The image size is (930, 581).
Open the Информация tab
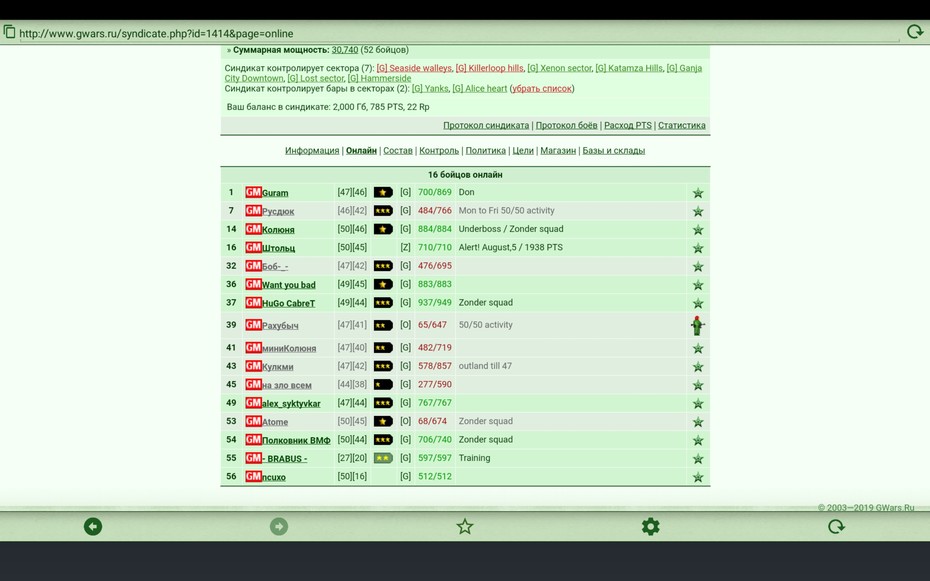point(312,151)
